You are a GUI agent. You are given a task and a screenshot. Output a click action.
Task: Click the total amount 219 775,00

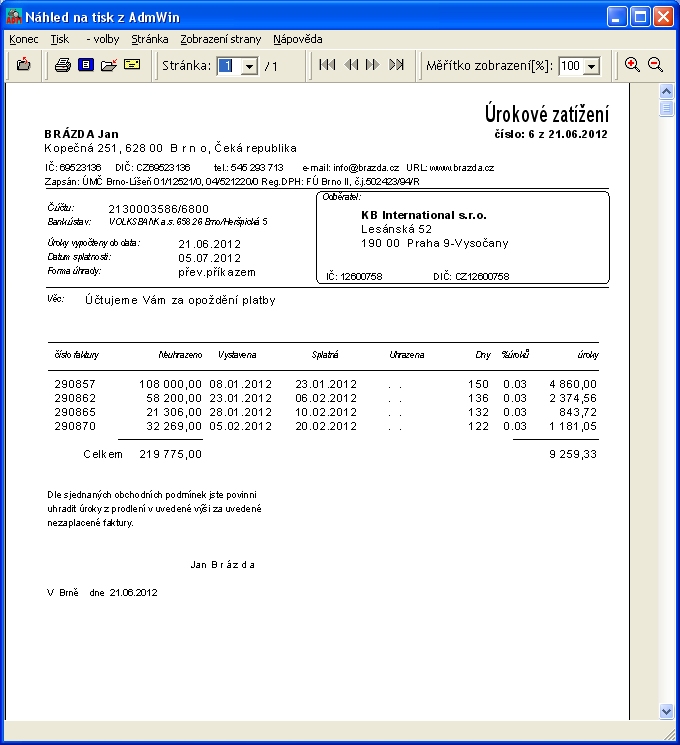coord(170,454)
